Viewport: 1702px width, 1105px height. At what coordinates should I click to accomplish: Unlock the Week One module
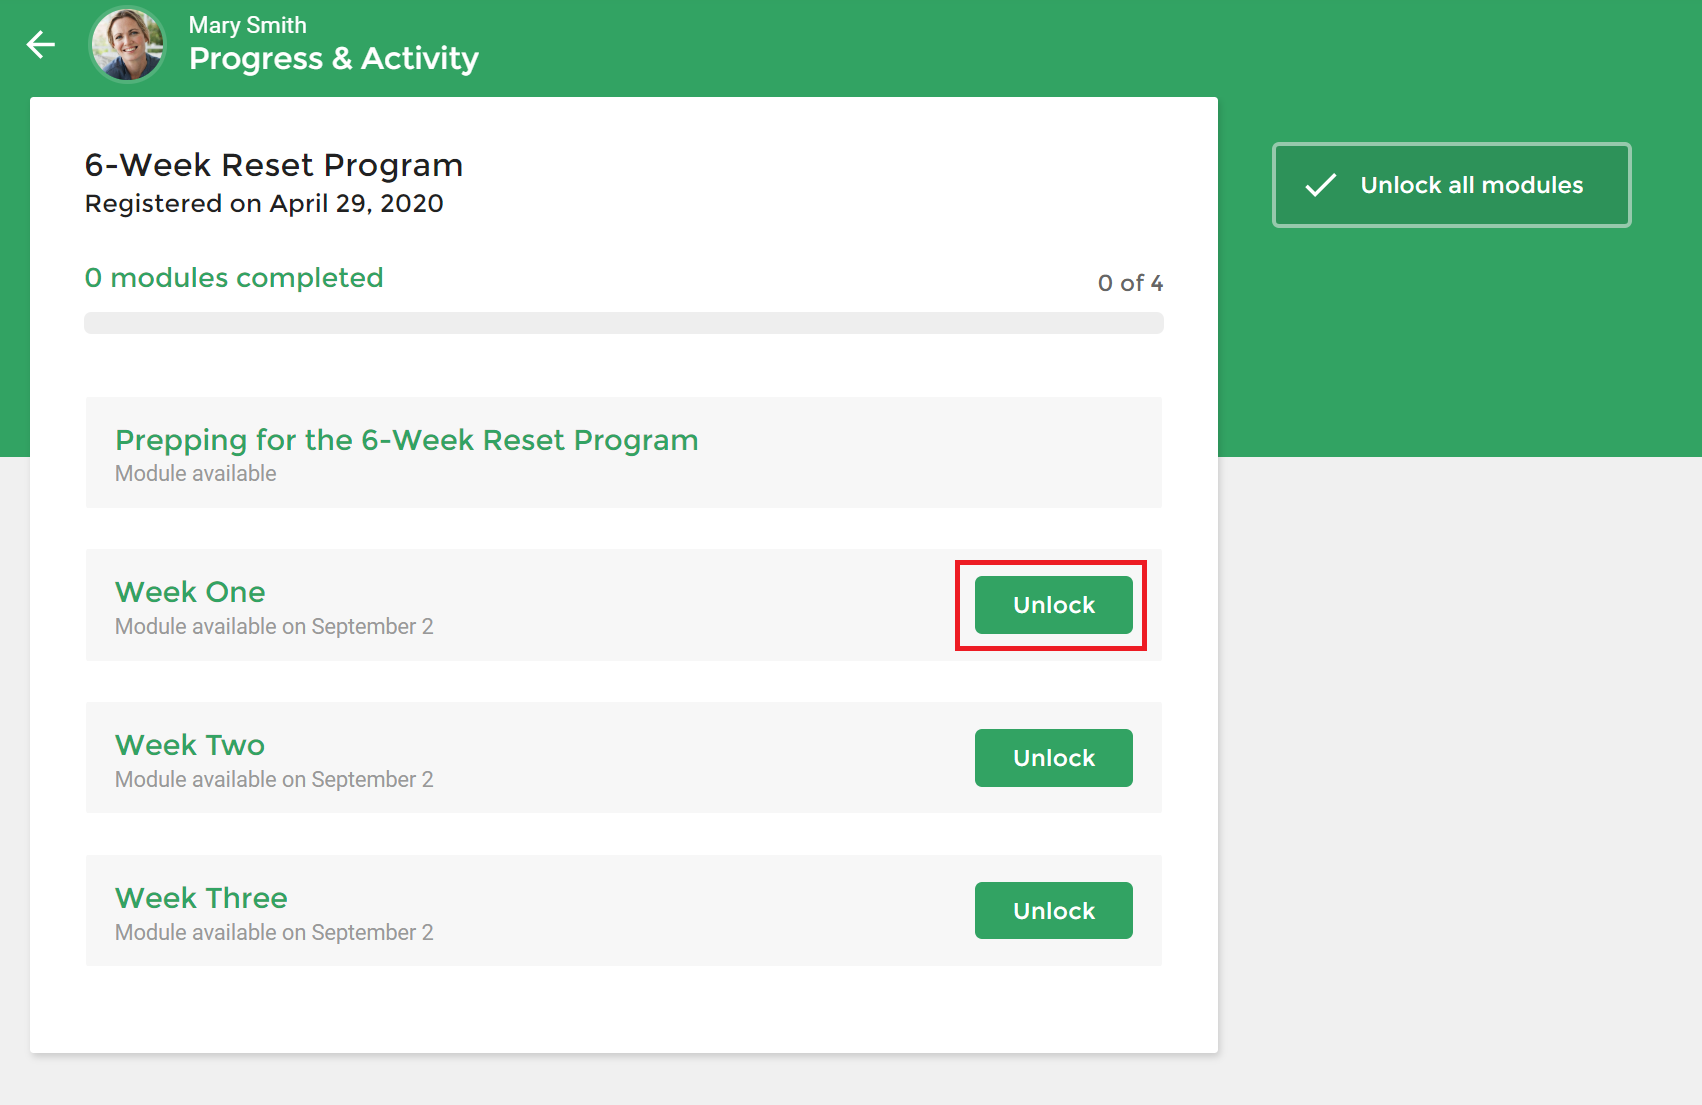click(x=1053, y=605)
